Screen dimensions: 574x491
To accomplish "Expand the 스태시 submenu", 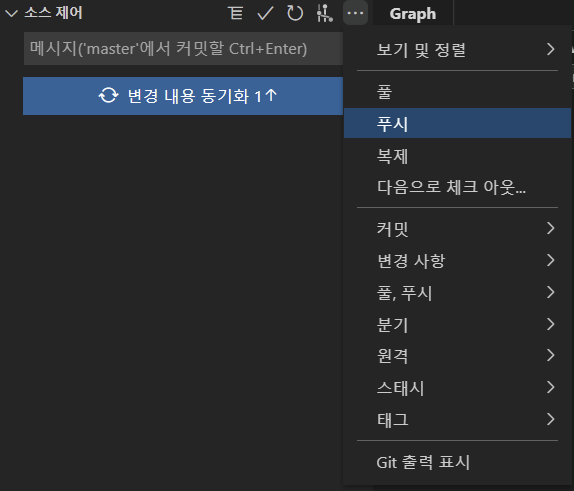I will (457, 388).
